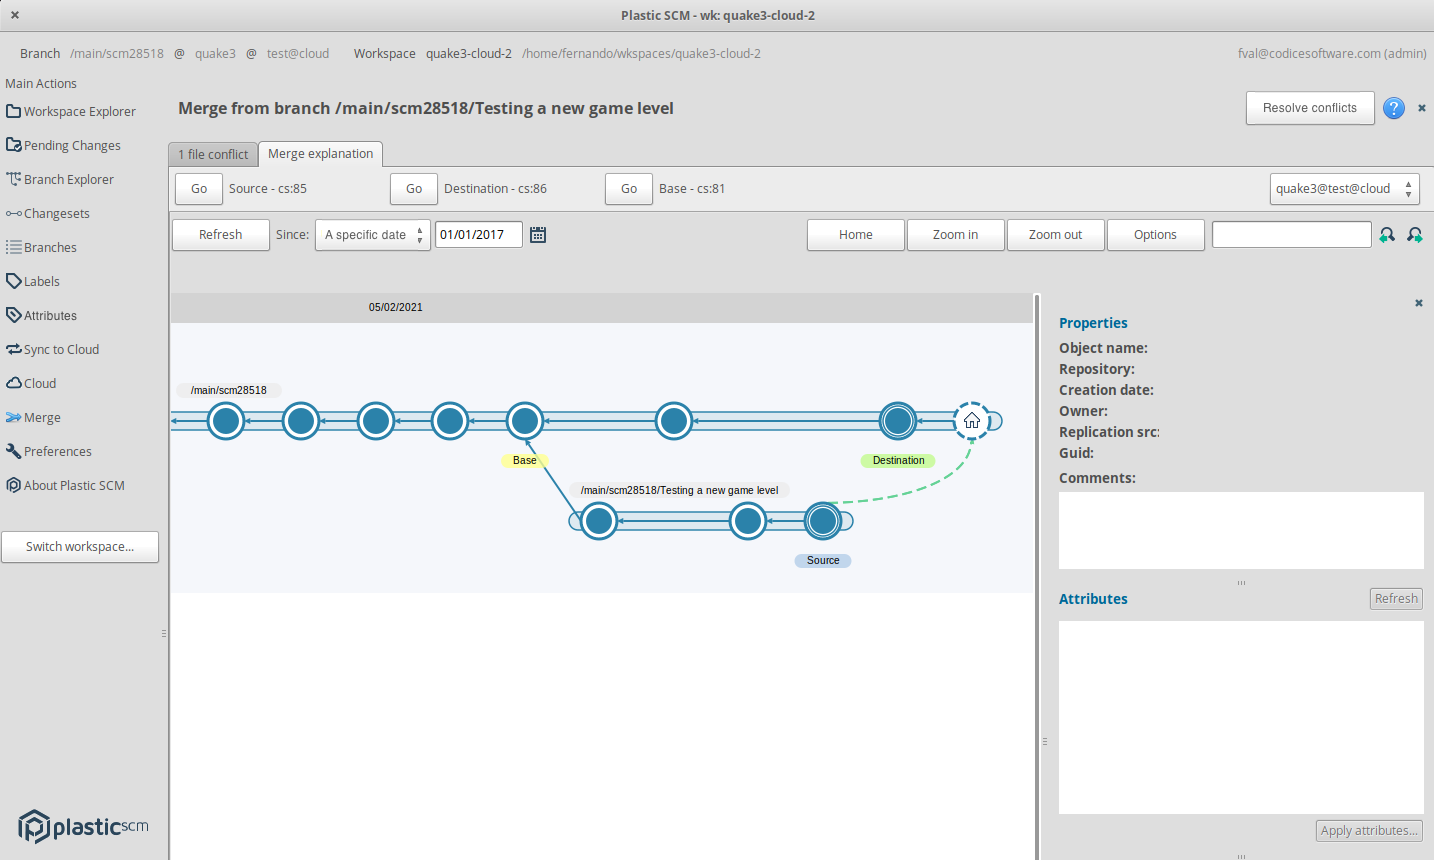The height and width of the screenshot is (860, 1434).
Task: Open the Branches list
Action: pos(42,247)
